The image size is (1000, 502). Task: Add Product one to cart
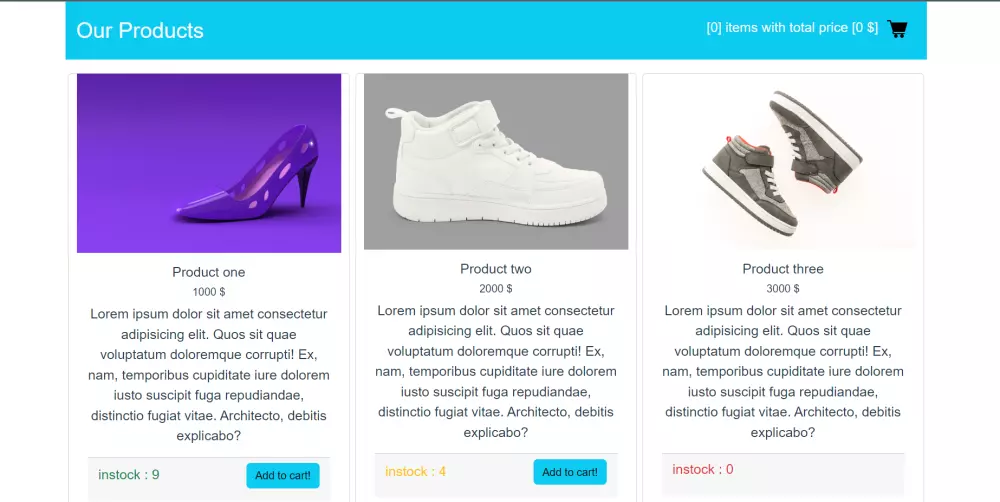click(282, 476)
